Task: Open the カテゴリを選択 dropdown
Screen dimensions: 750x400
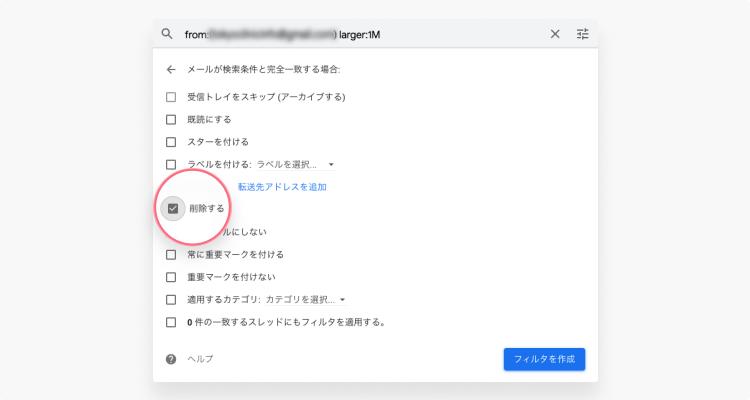Action: [x=305, y=300]
